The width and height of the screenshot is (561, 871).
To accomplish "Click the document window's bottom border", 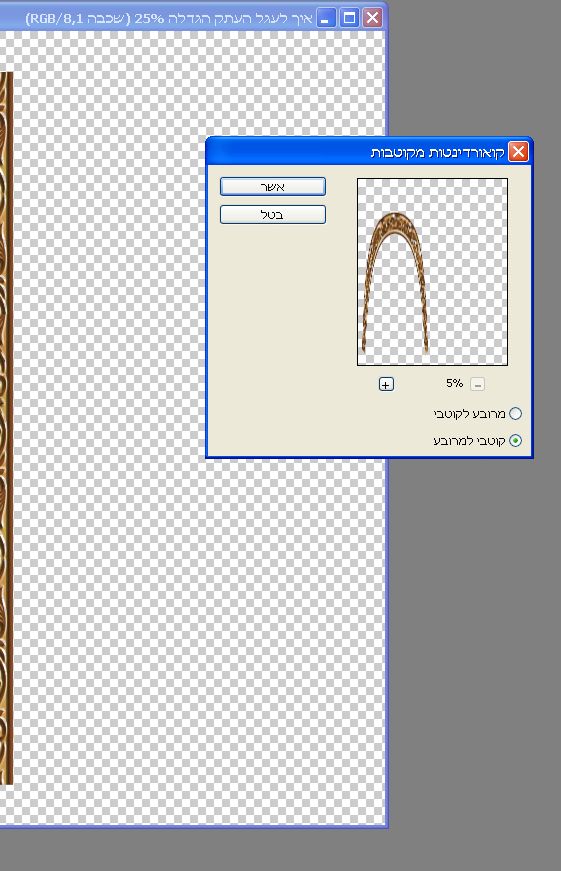I will click(192, 827).
